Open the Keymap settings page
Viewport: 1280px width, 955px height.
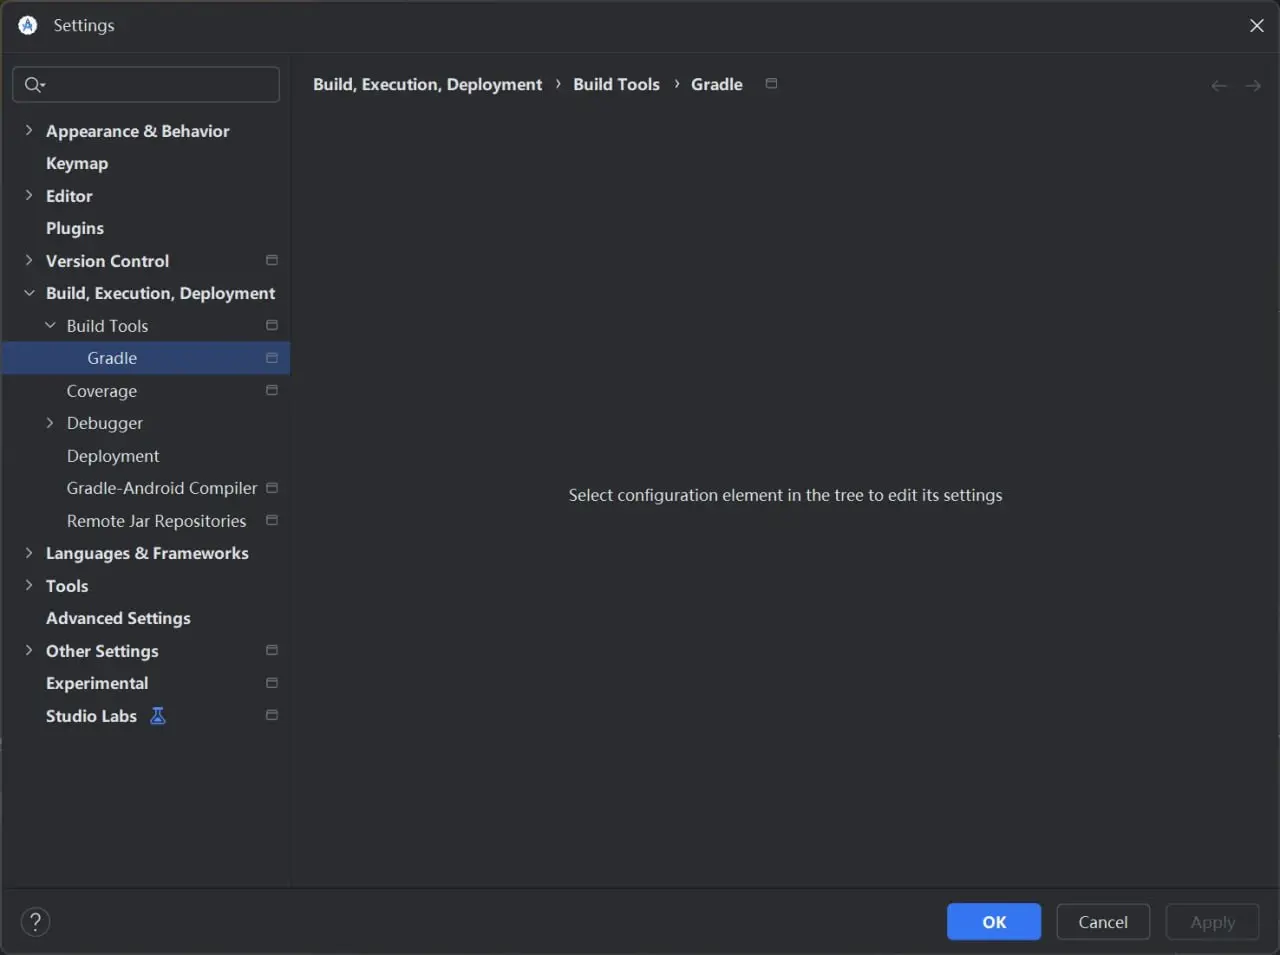(77, 164)
